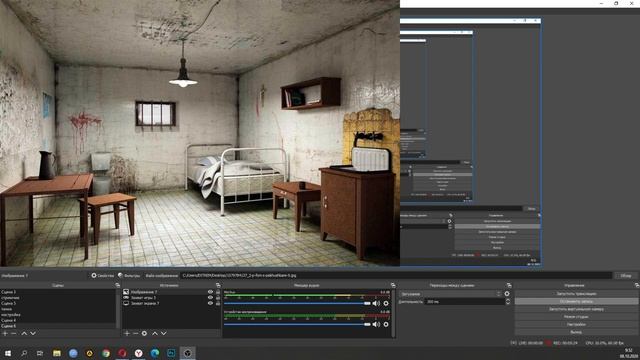Select the настройка scene
The width and height of the screenshot is (640, 360).
(x=58, y=315)
